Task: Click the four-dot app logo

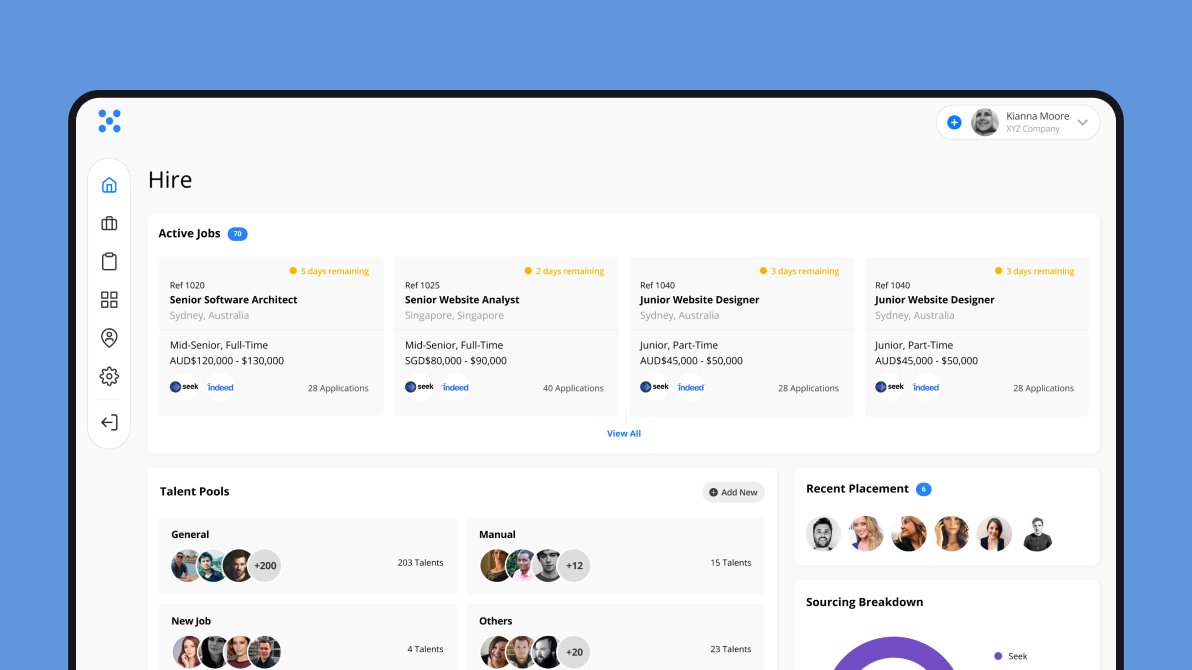Action: click(109, 121)
